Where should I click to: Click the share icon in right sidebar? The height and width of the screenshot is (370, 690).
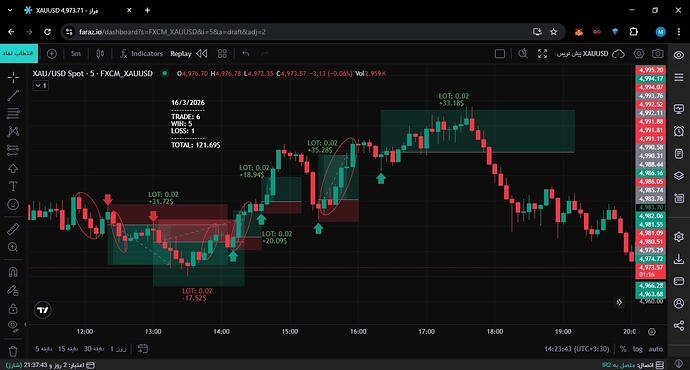[x=679, y=326]
